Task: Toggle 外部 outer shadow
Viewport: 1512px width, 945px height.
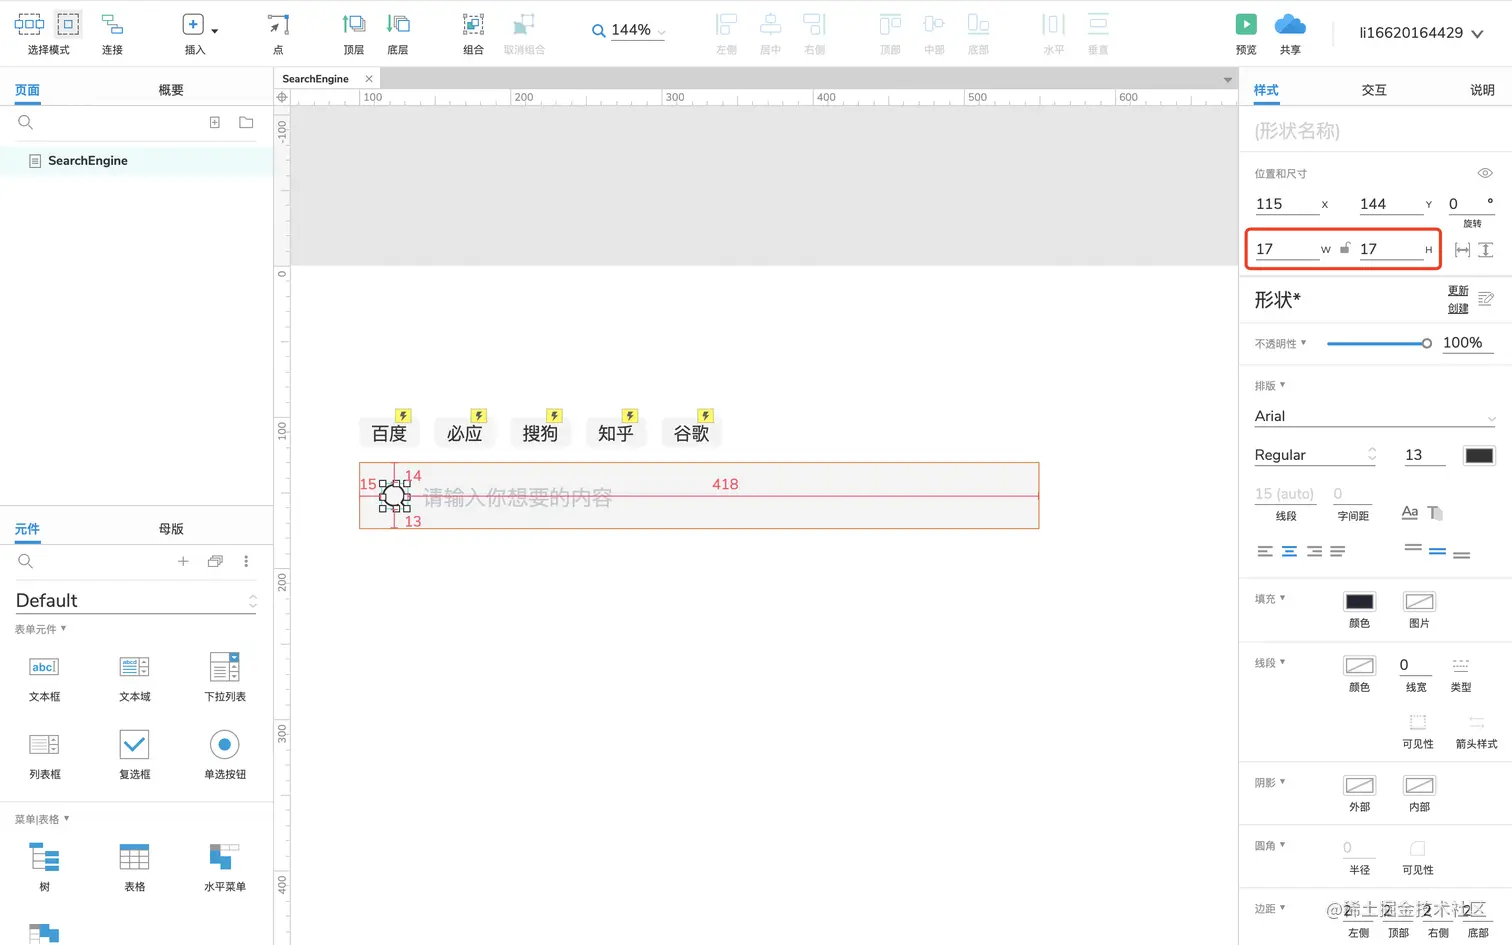Action: 1359,785
